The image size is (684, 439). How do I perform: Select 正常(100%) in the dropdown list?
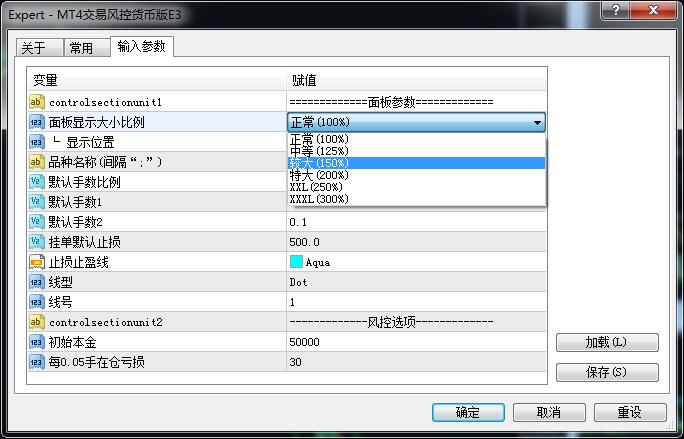pos(416,139)
